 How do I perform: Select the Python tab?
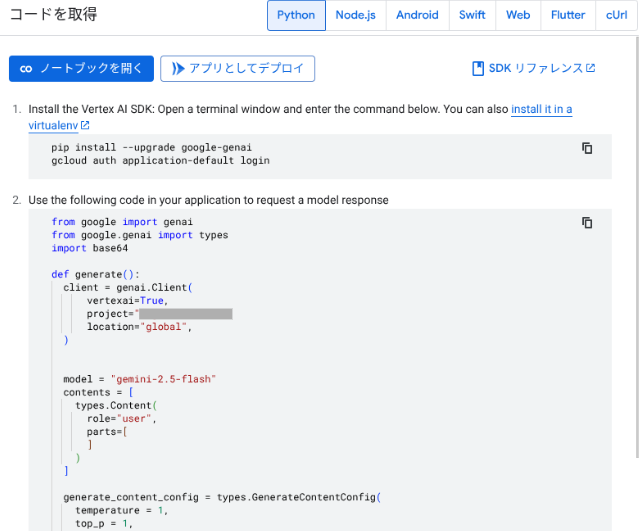(296, 15)
